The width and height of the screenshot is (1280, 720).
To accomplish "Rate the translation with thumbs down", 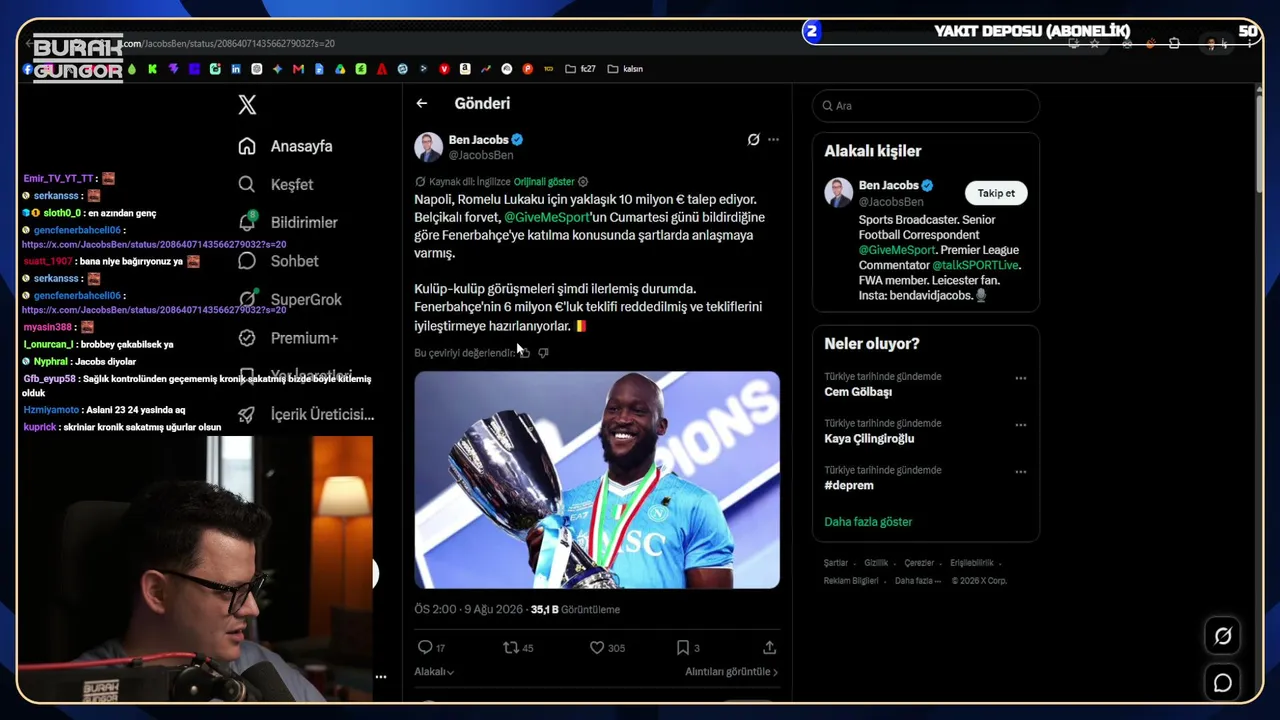I will tap(543, 353).
